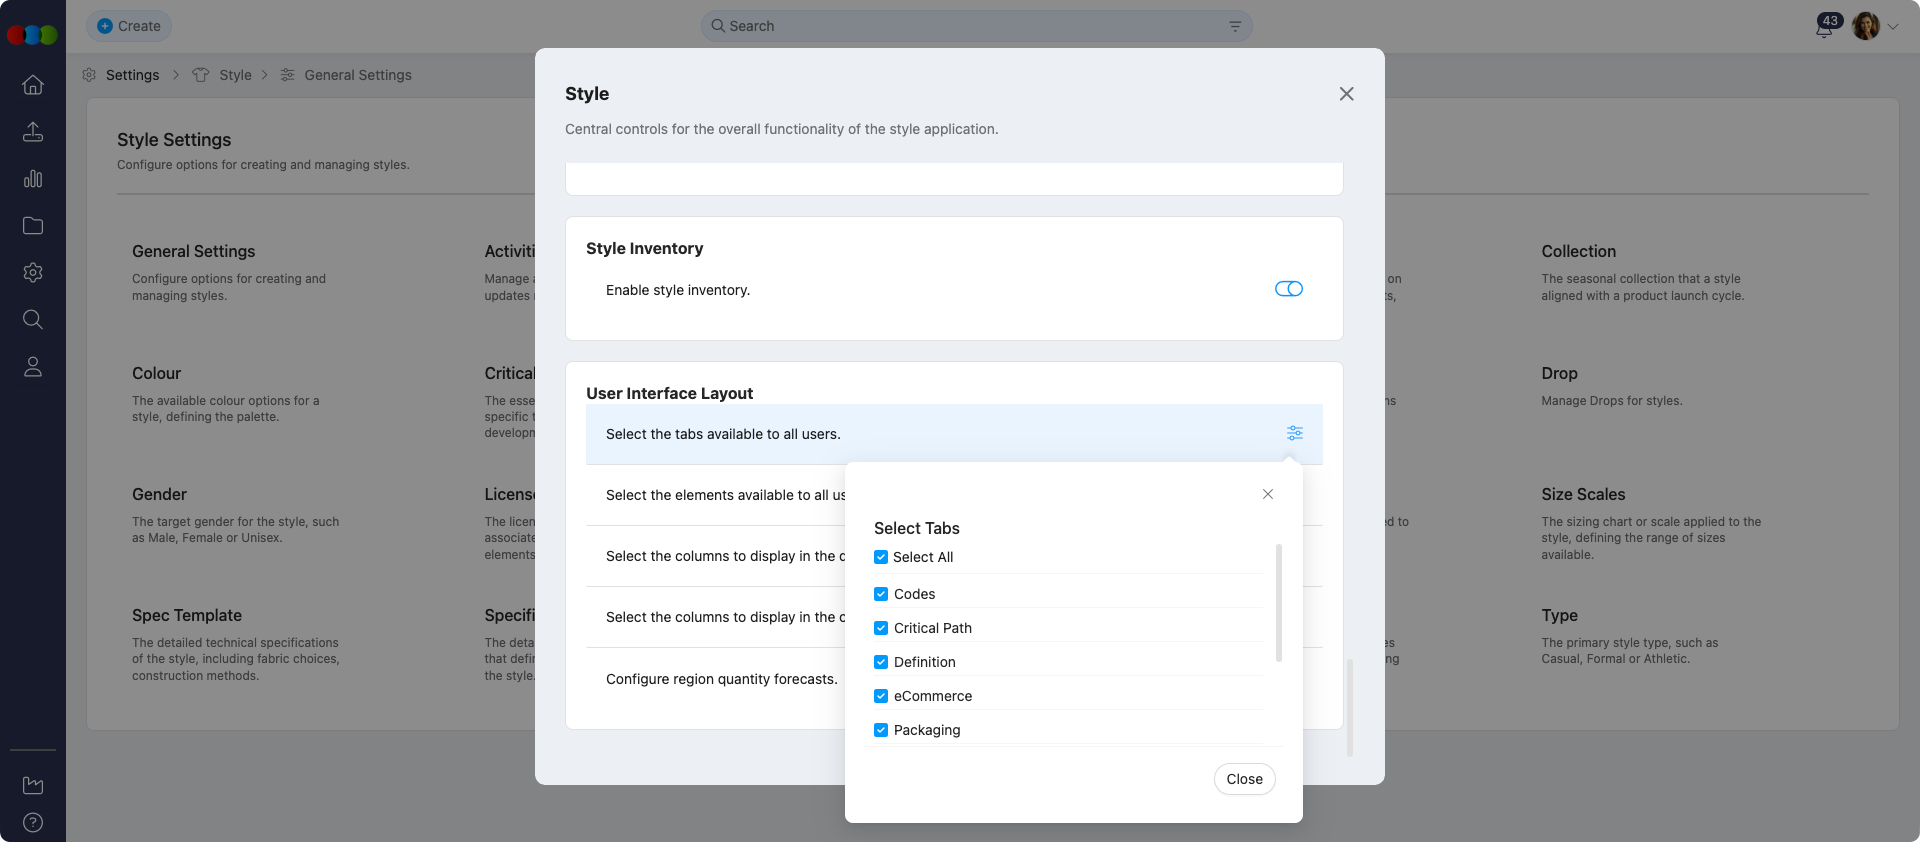Click the General Settings breadcrumb sliders icon
1920x842 pixels.
click(x=287, y=75)
